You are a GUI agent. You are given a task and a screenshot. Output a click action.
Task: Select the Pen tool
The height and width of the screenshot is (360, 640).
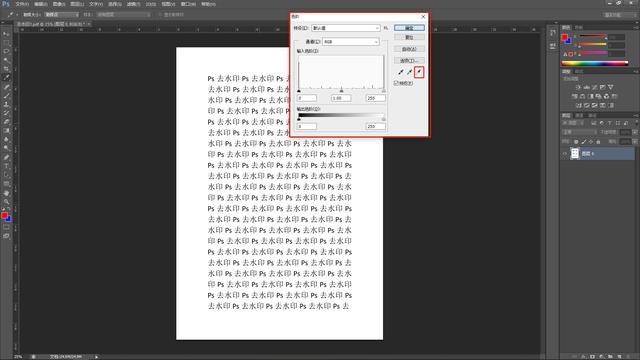coord(6,157)
